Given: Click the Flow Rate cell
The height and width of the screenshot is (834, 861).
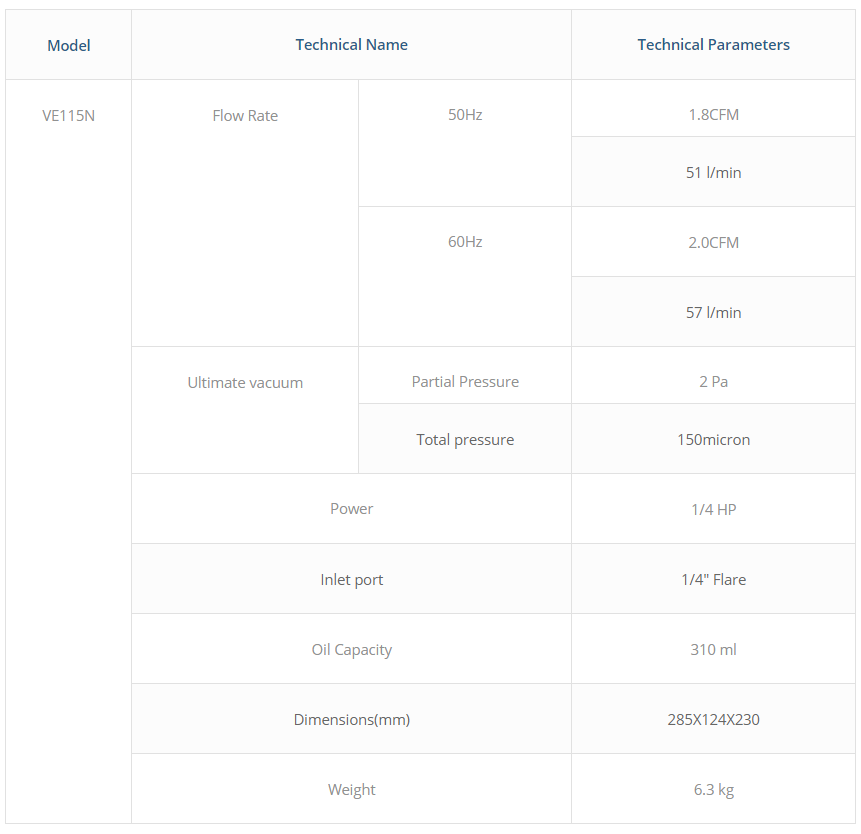Looking at the screenshot, I should pyautogui.click(x=245, y=116).
